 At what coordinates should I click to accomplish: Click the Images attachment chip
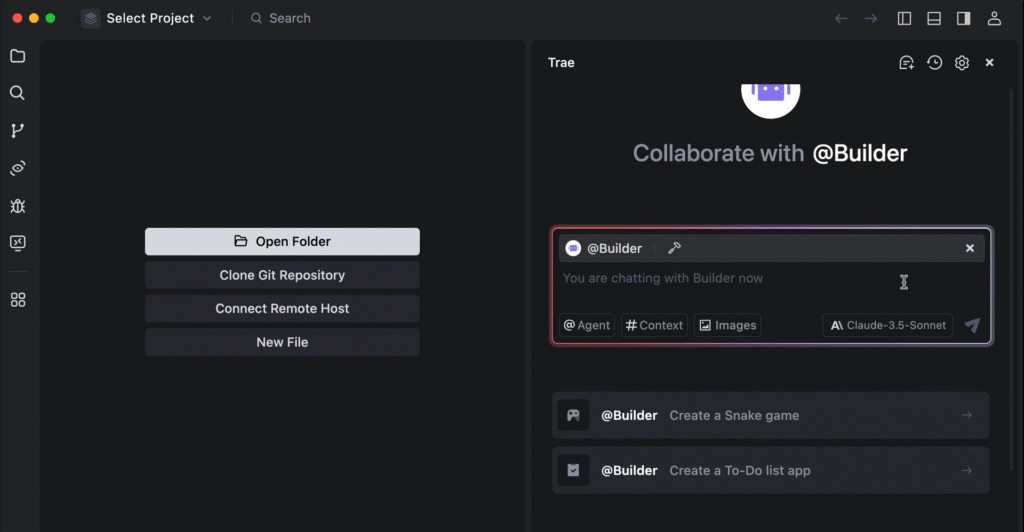pos(728,325)
